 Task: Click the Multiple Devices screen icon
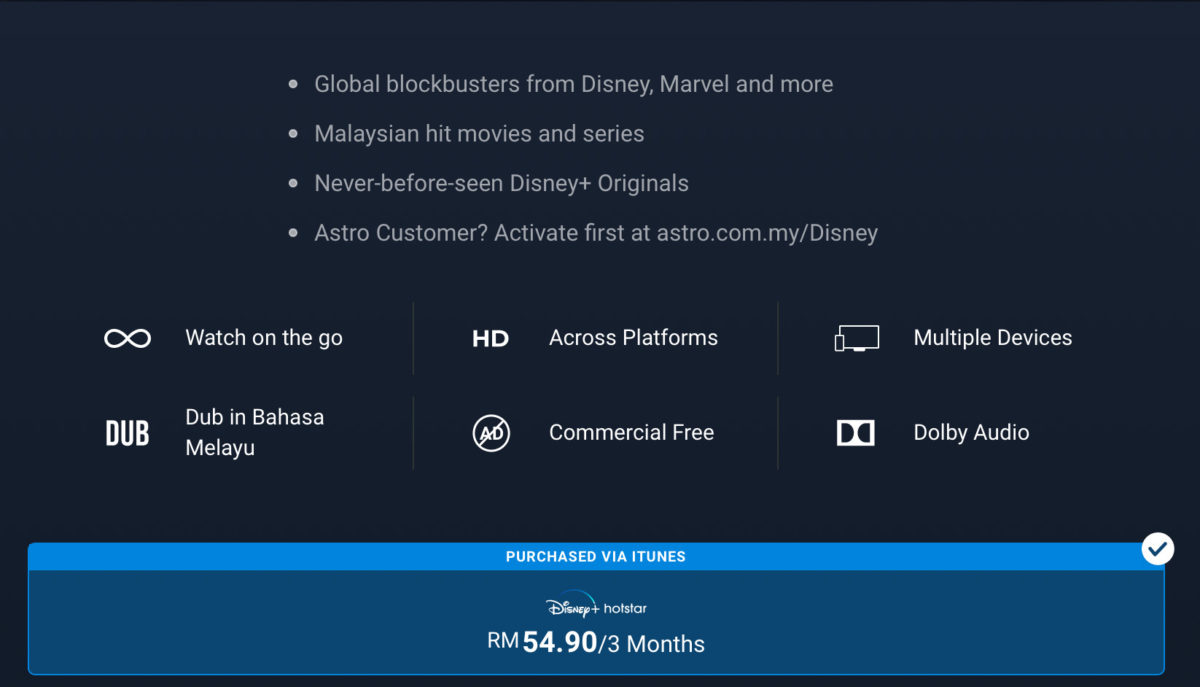[856, 338]
